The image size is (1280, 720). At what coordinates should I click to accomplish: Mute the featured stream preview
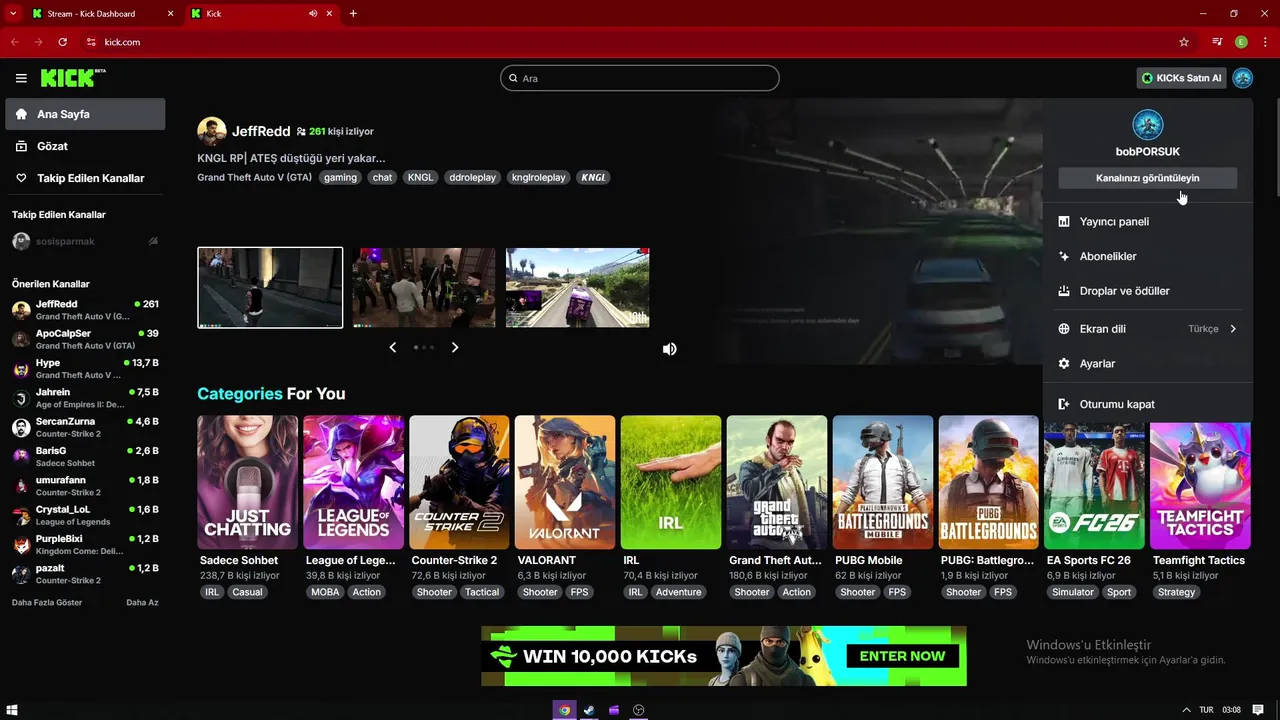coord(669,349)
